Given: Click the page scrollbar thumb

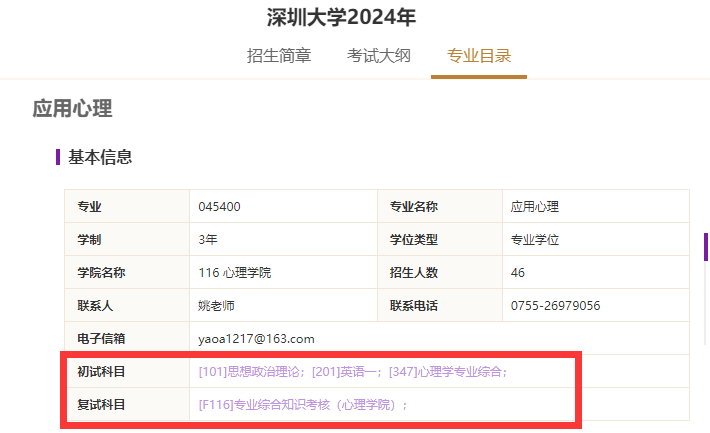Looking at the screenshot, I should click(705, 247).
